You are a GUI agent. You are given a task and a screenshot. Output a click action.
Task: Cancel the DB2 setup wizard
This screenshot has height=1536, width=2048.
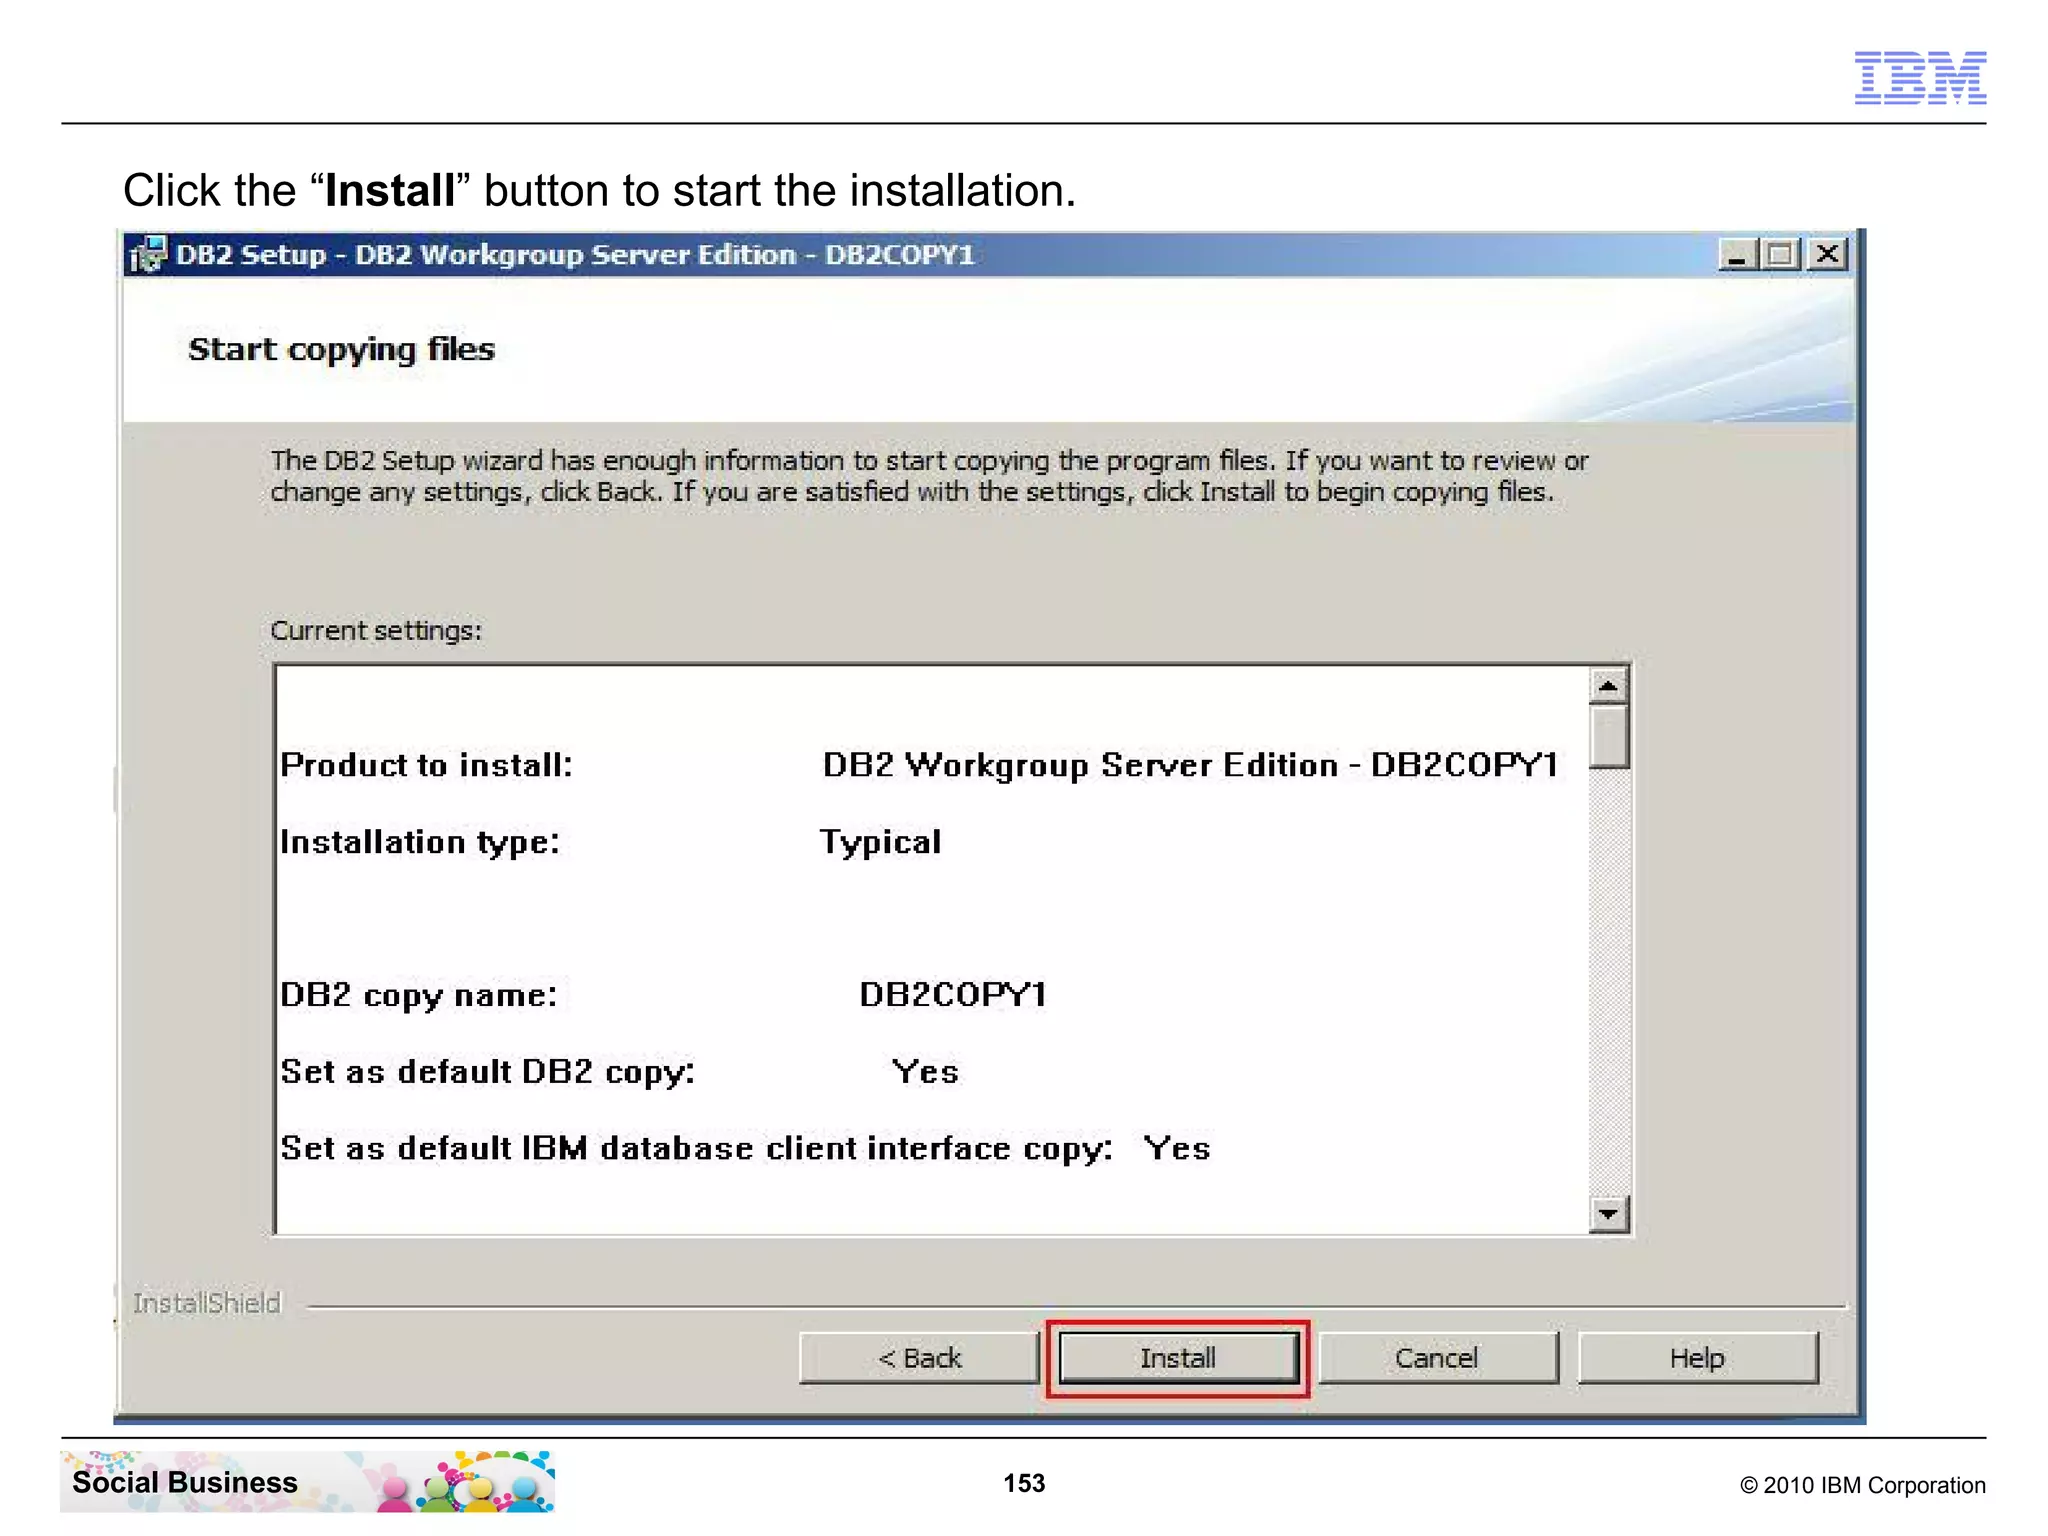[x=1437, y=1358]
